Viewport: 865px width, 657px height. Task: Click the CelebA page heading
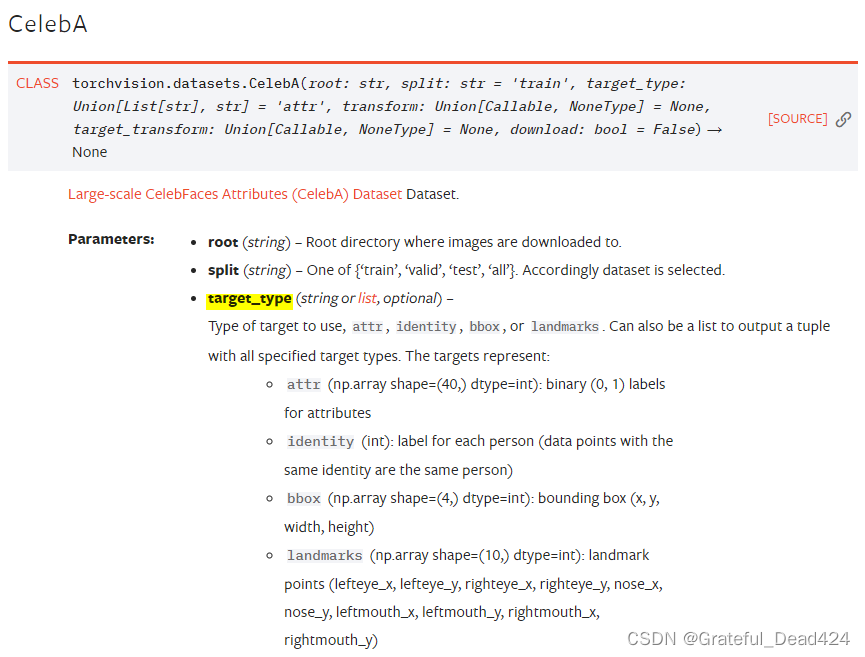click(48, 24)
